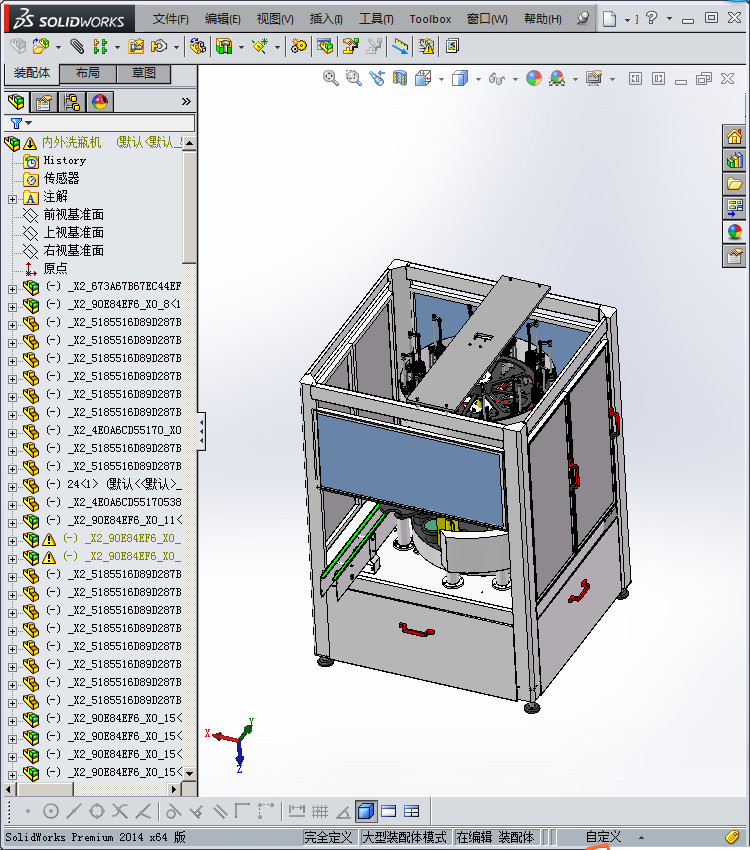Open ConfigurationManager tab icon
Screen dimensions: 750x850
(x=72, y=101)
